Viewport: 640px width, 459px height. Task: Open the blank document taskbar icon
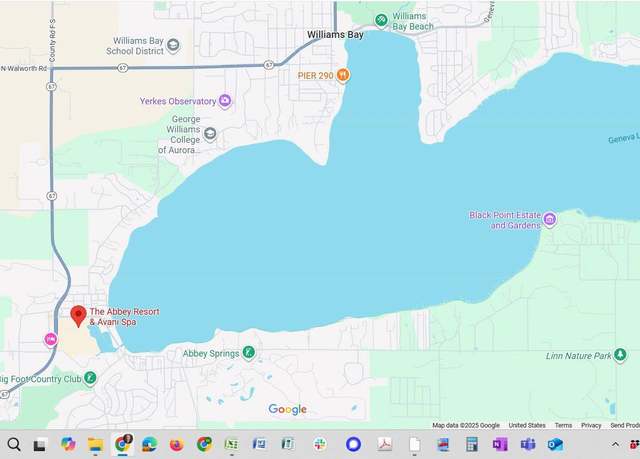tap(414, 444)
